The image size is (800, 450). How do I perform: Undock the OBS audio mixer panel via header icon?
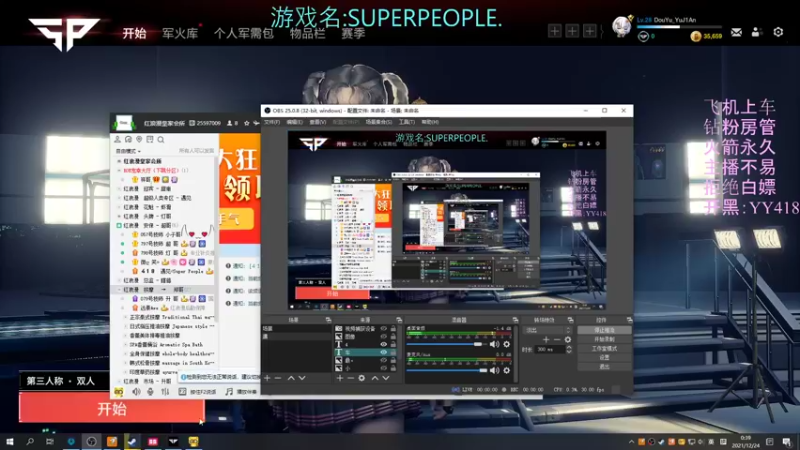tap(515, 320)
